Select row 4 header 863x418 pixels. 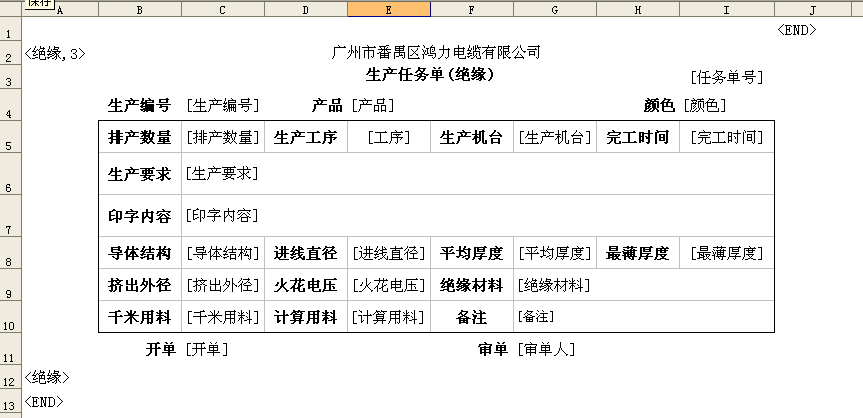coord(10,105)
